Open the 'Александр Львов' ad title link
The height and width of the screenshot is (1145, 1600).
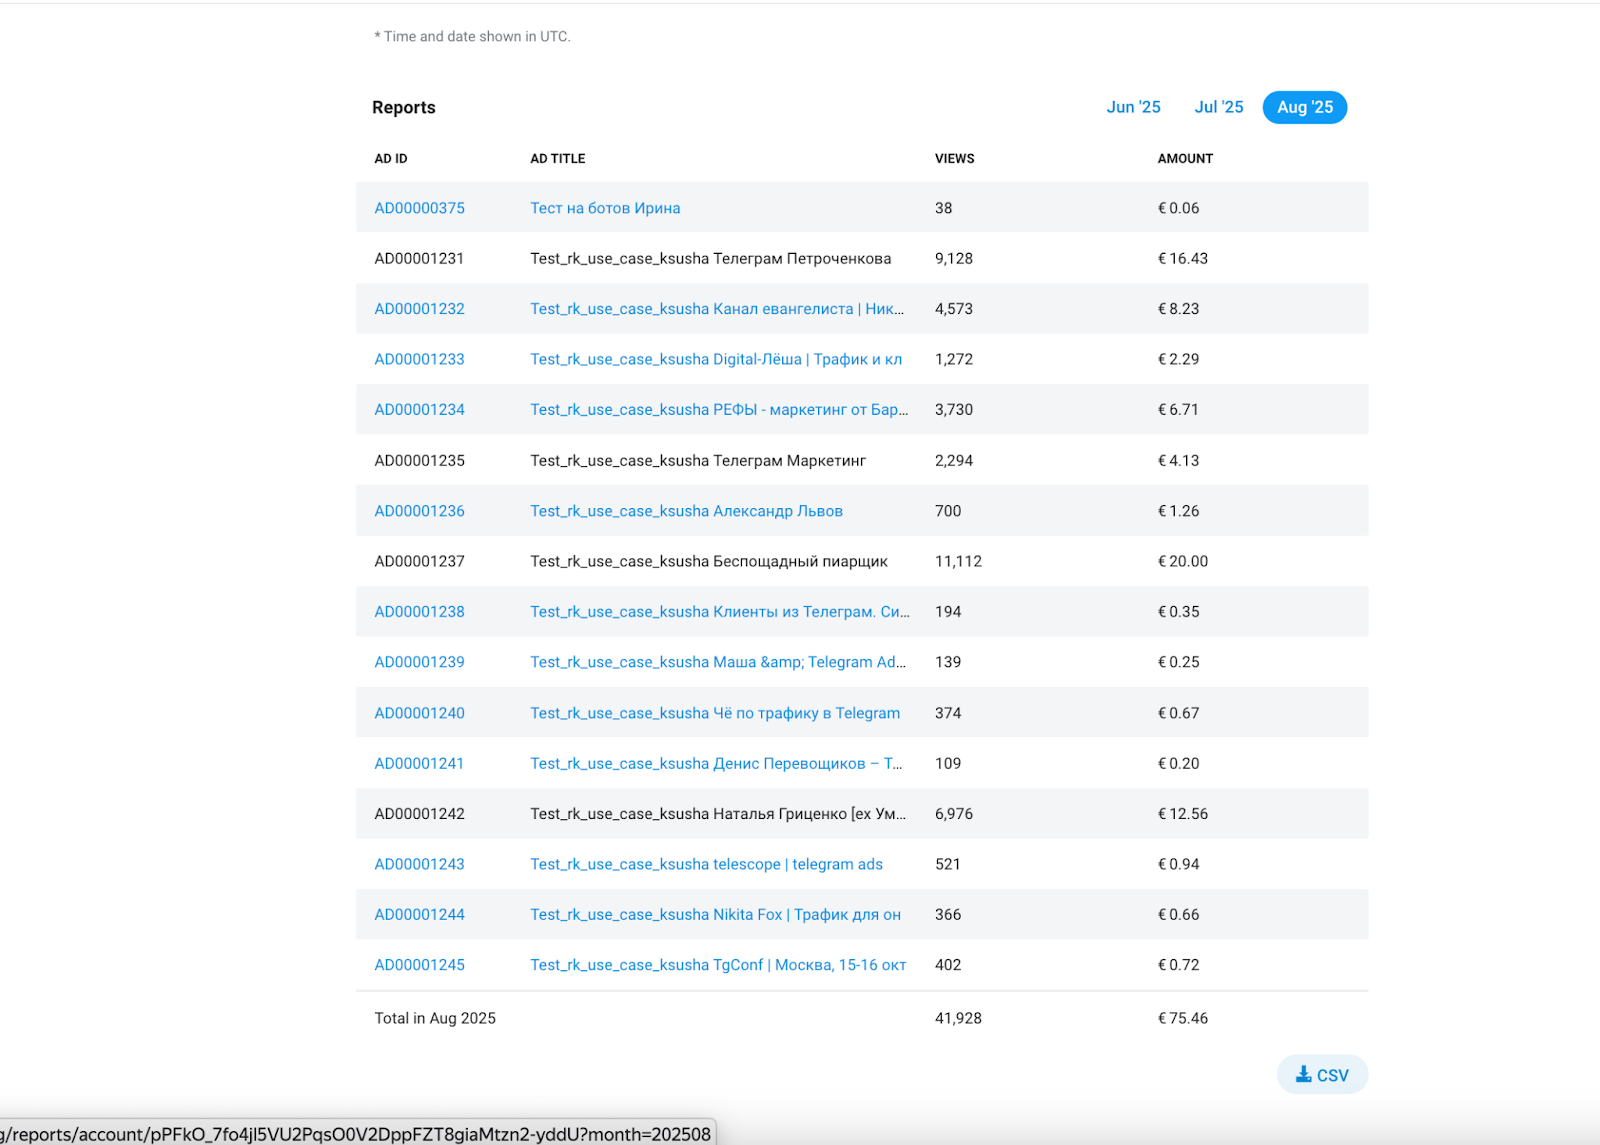[686, 511]
